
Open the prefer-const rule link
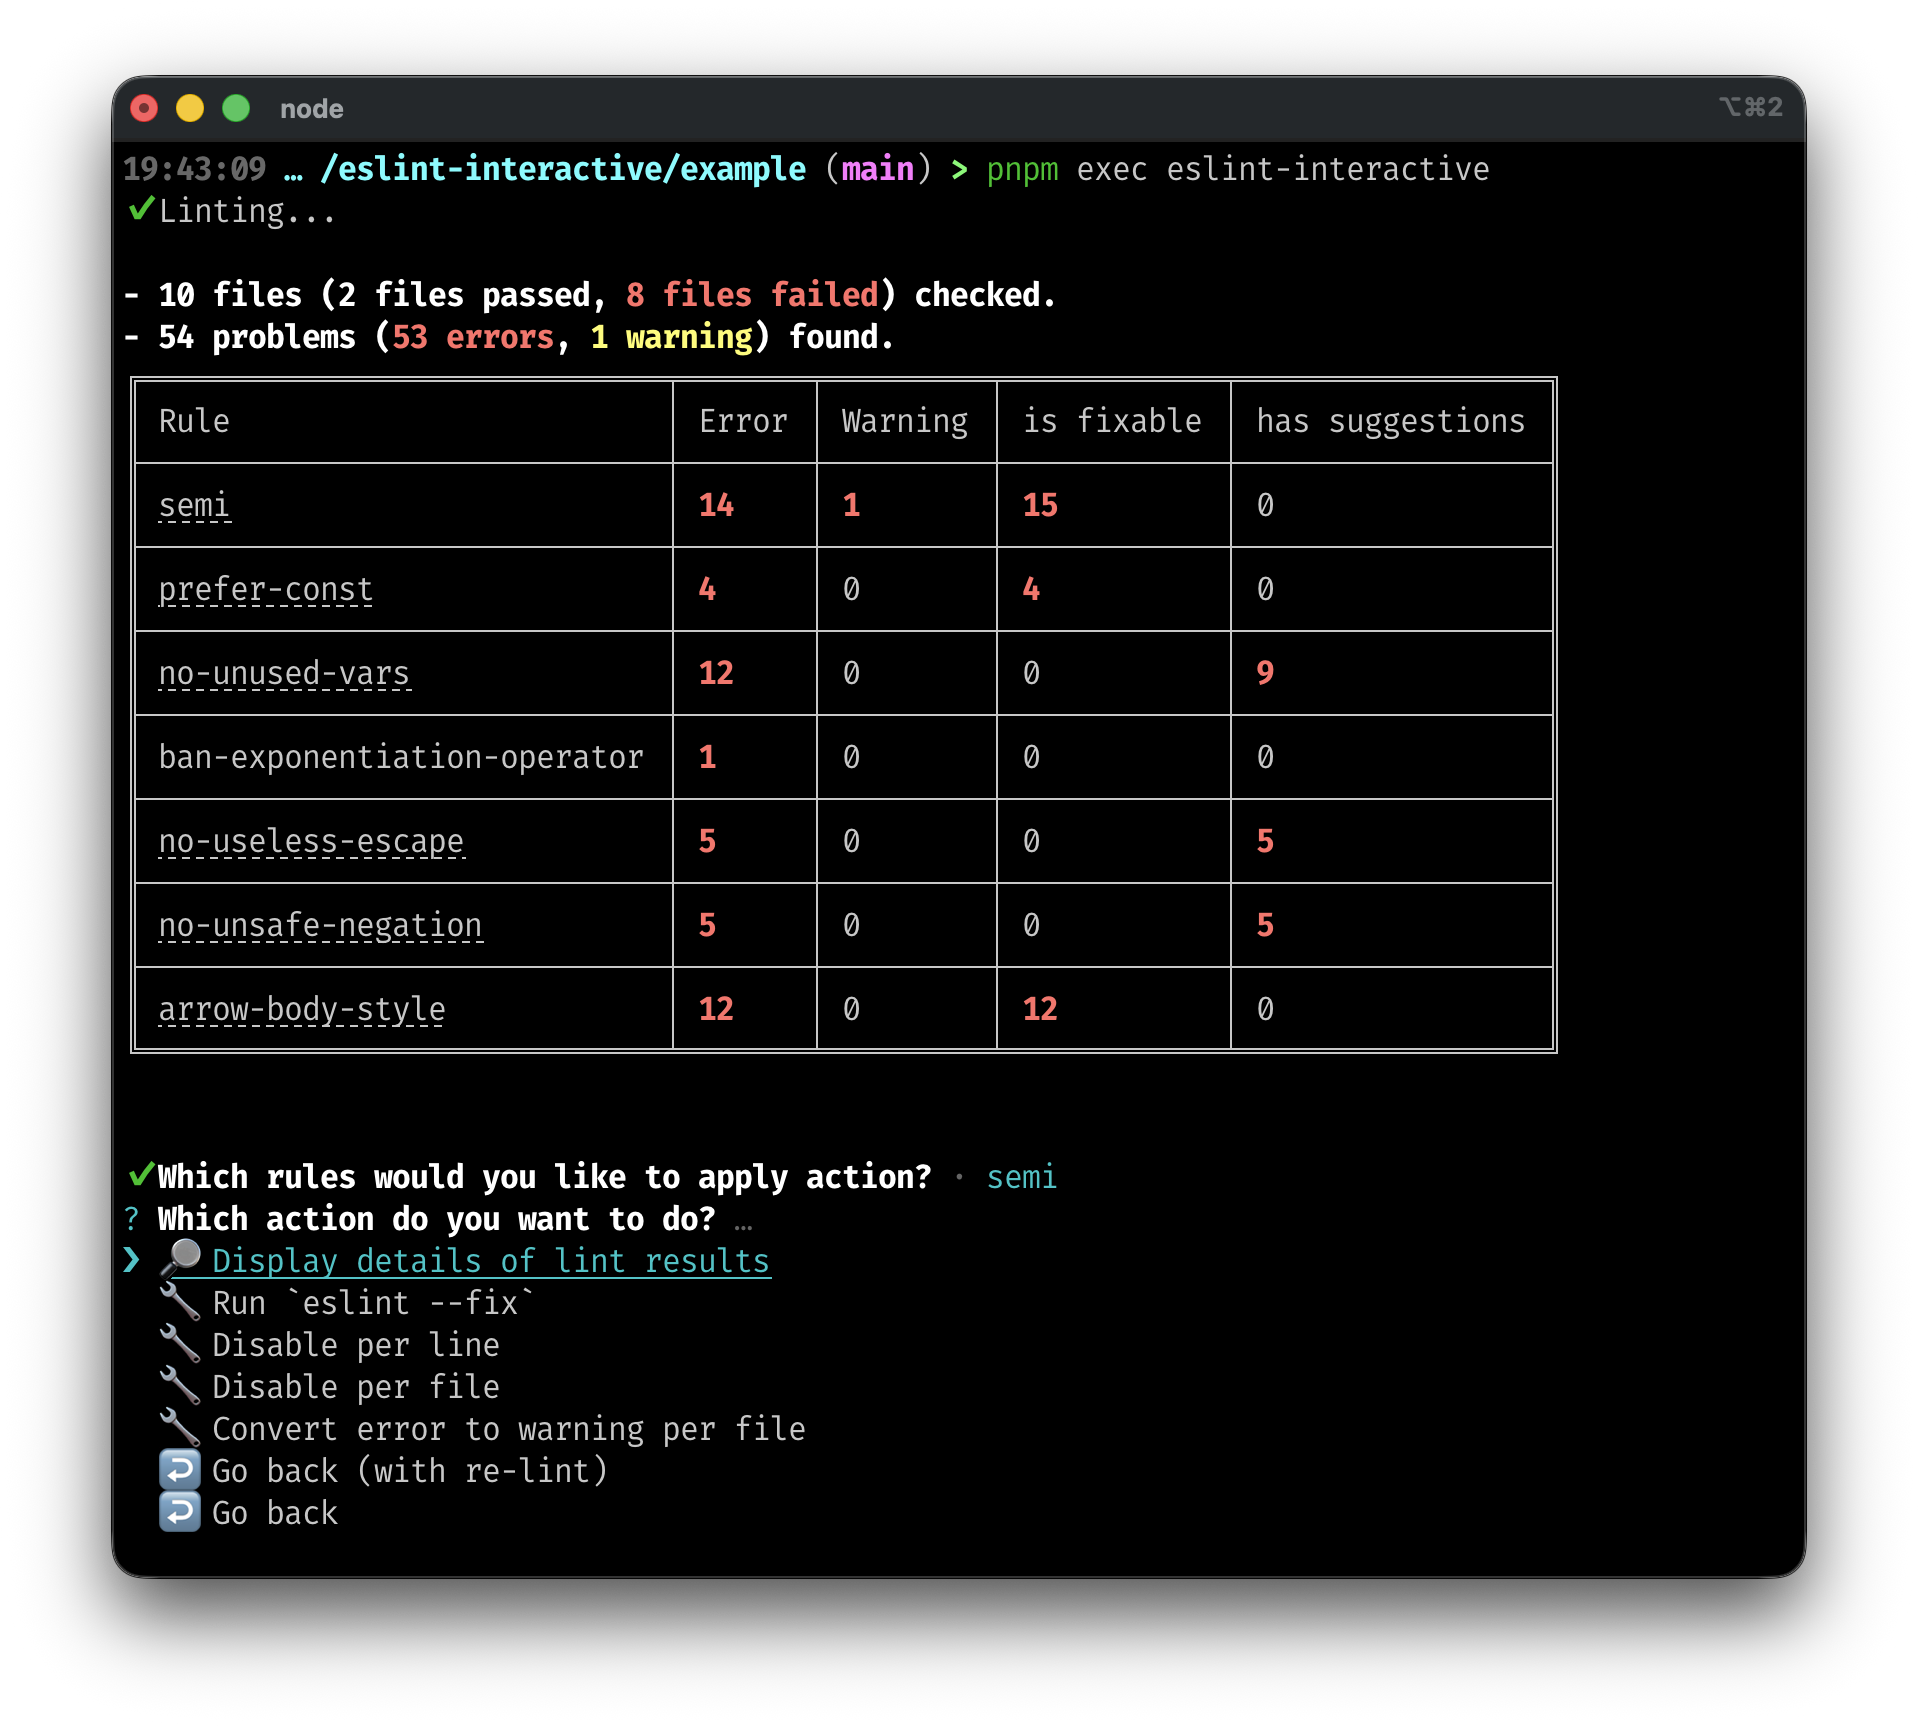(265, 590)
